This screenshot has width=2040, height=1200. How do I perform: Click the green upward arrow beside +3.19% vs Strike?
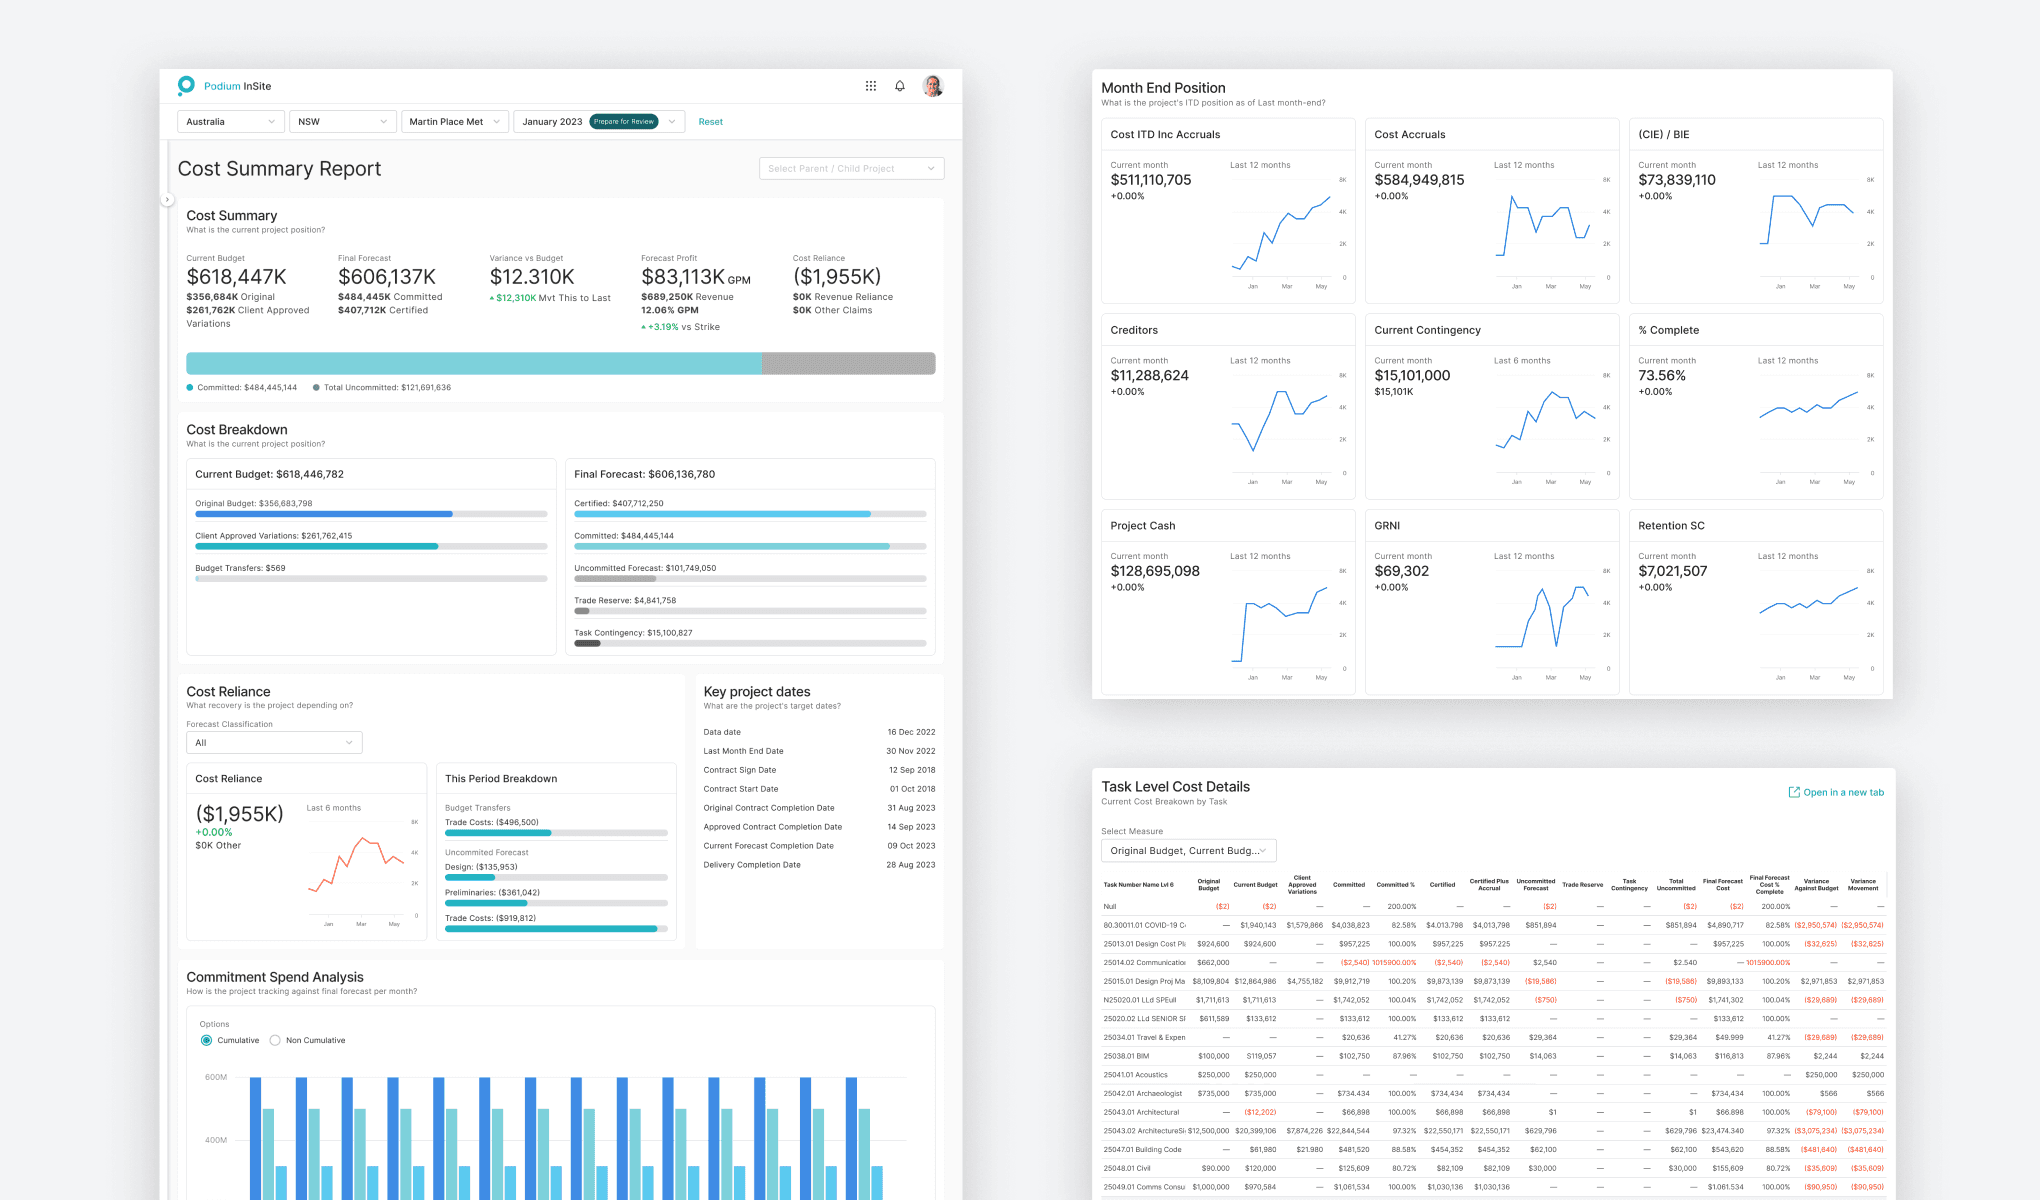click(x=644, y=327)
